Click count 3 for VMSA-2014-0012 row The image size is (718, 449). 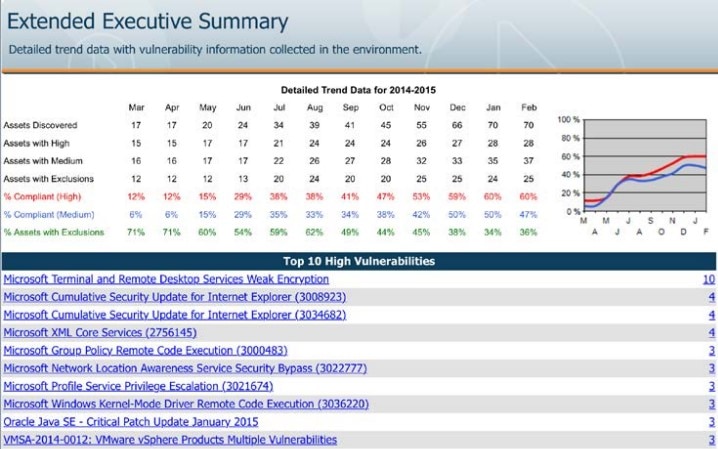712,440
